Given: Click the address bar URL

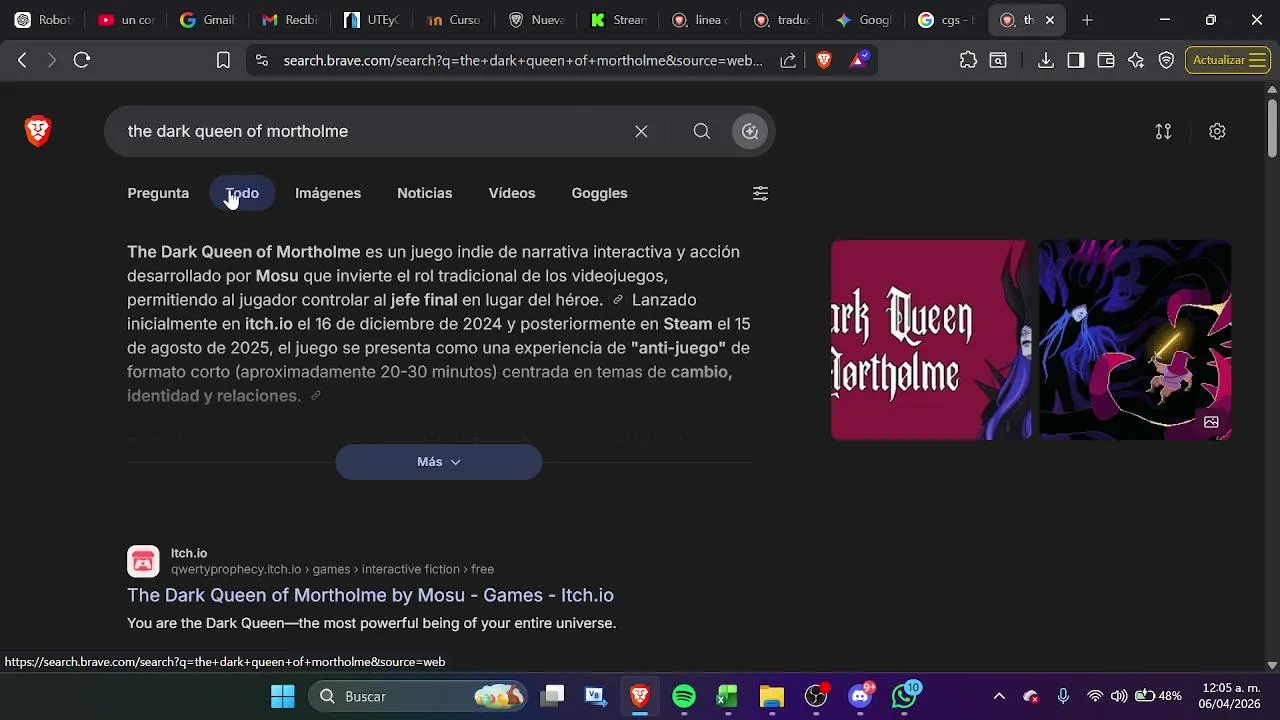Looking at the screenshot, I should click(x=523, y=60).
